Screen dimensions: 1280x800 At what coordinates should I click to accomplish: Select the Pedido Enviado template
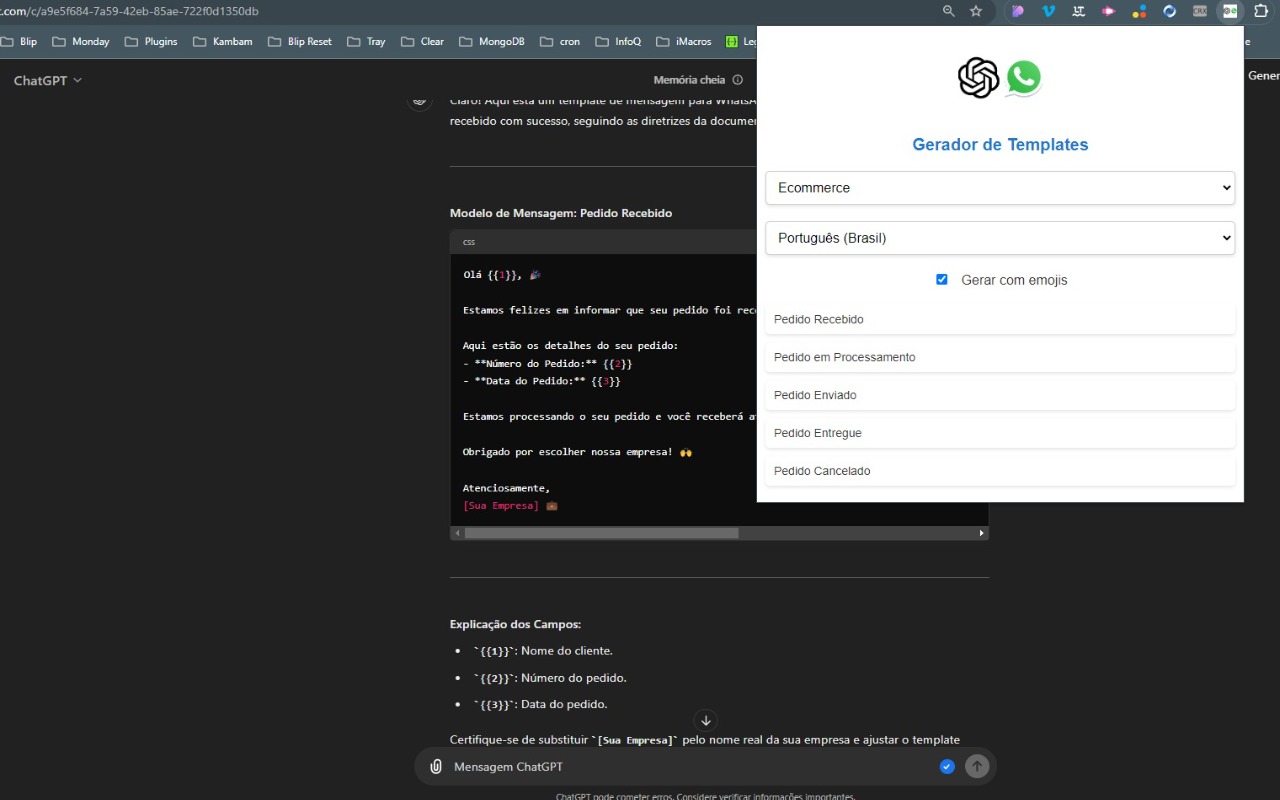(1000, 395)
